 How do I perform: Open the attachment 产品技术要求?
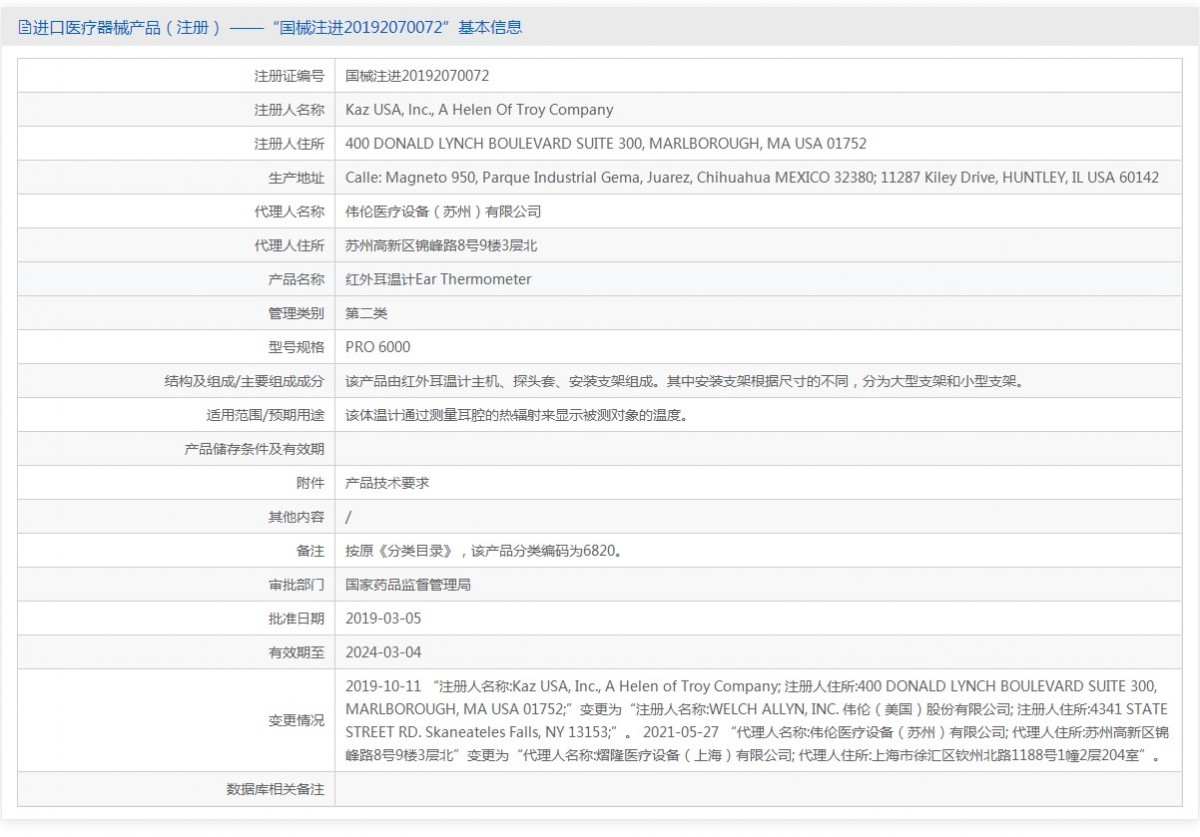pos(388,484)
